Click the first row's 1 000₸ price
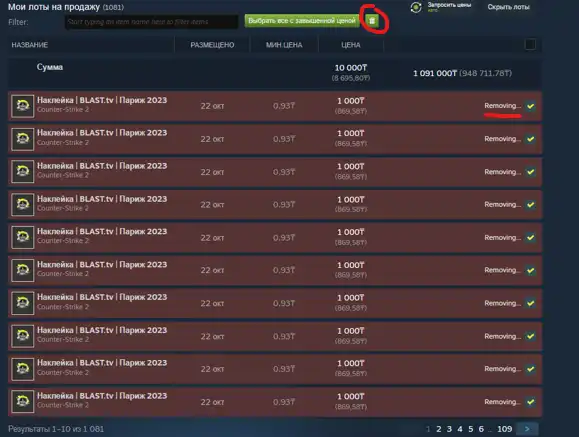The image size is (579, 437). (x=351, y=101)
